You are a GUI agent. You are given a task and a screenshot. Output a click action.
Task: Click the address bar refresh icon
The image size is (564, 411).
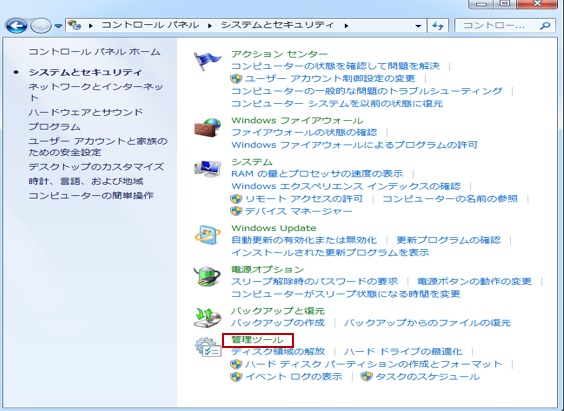point(438,26)
